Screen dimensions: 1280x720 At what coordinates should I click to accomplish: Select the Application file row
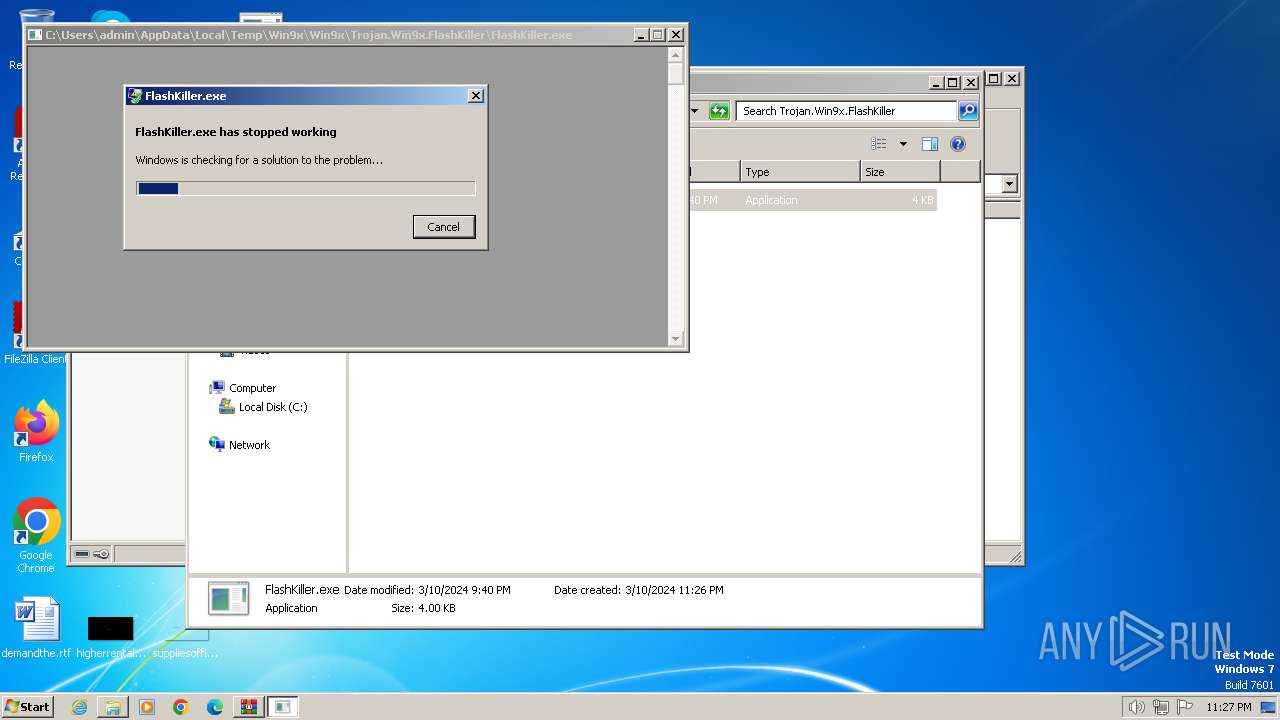(x=812, y=200)
